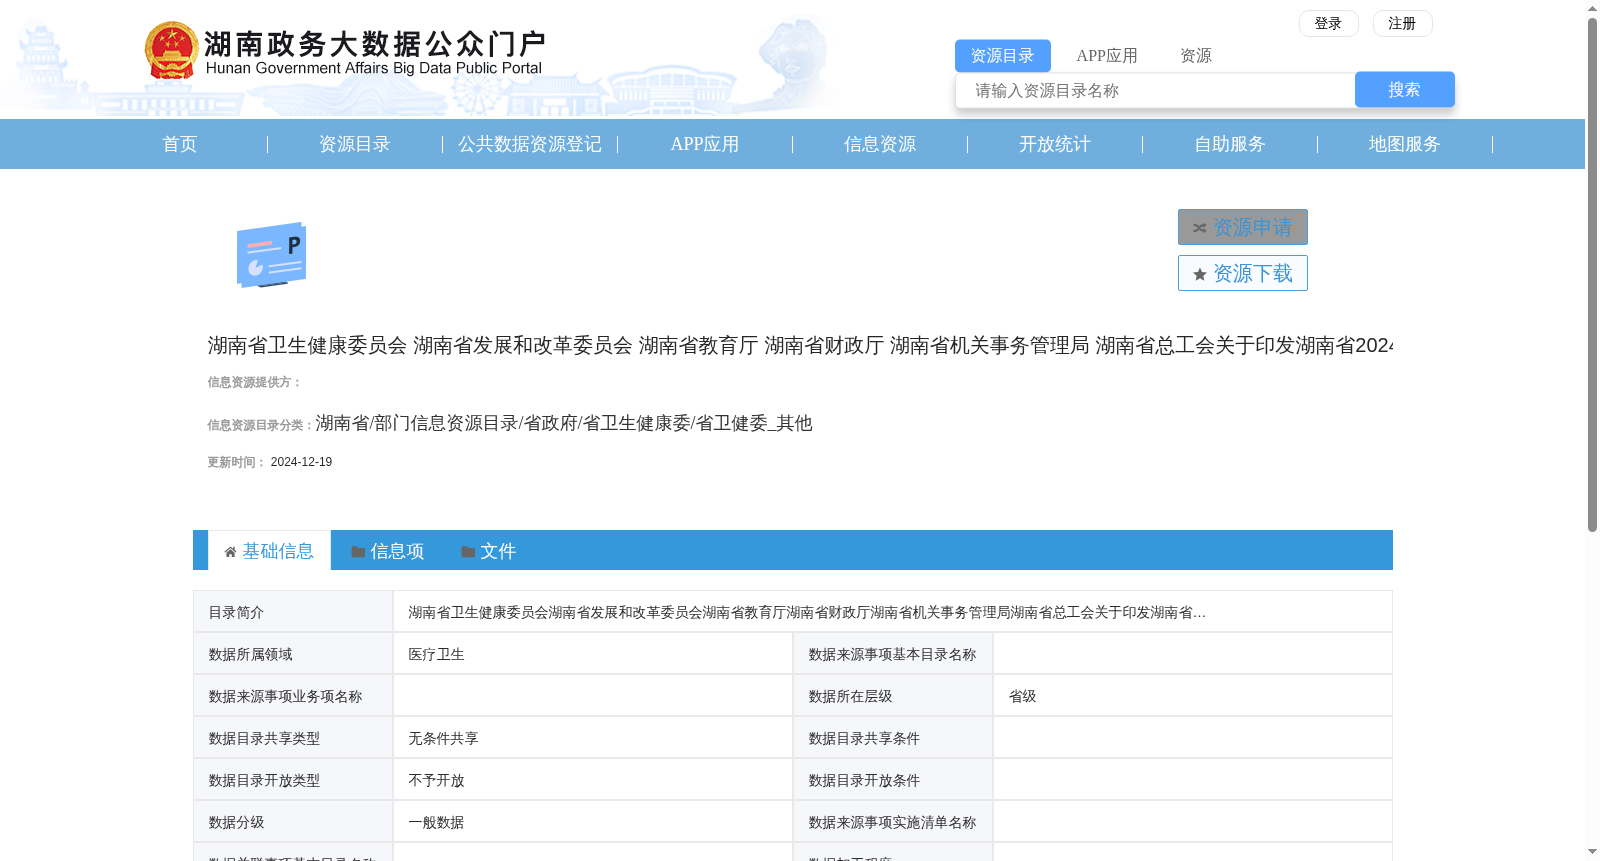
Task: Click the blue resource document thumbnail icon
Action: tap(271, 255)
